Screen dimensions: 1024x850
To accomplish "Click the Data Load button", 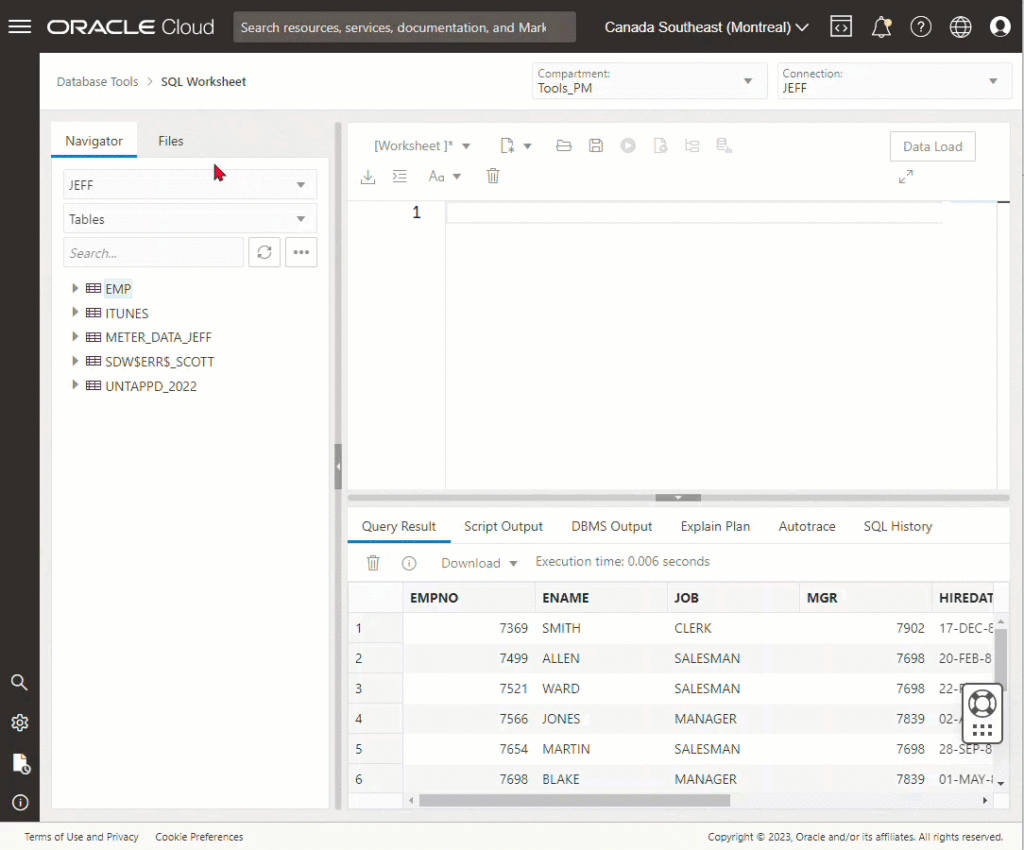I will click(932, 146).
